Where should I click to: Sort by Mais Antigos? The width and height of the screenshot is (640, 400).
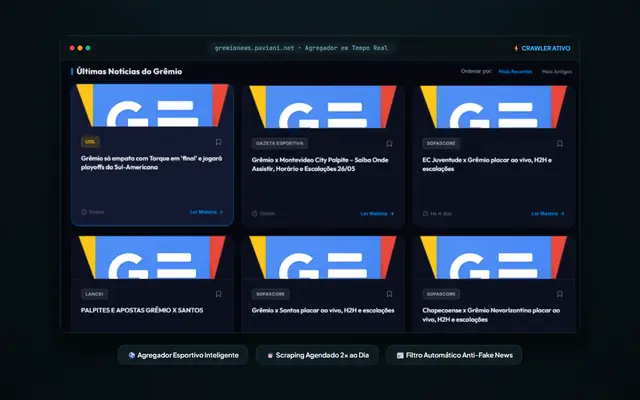[557, 72]
